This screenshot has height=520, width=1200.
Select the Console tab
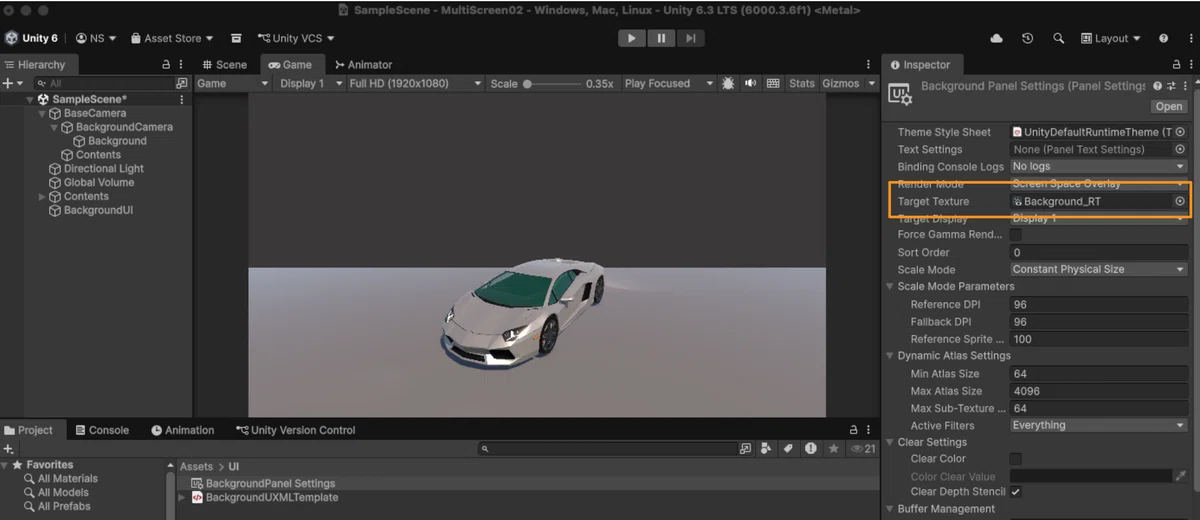point(102,430)
